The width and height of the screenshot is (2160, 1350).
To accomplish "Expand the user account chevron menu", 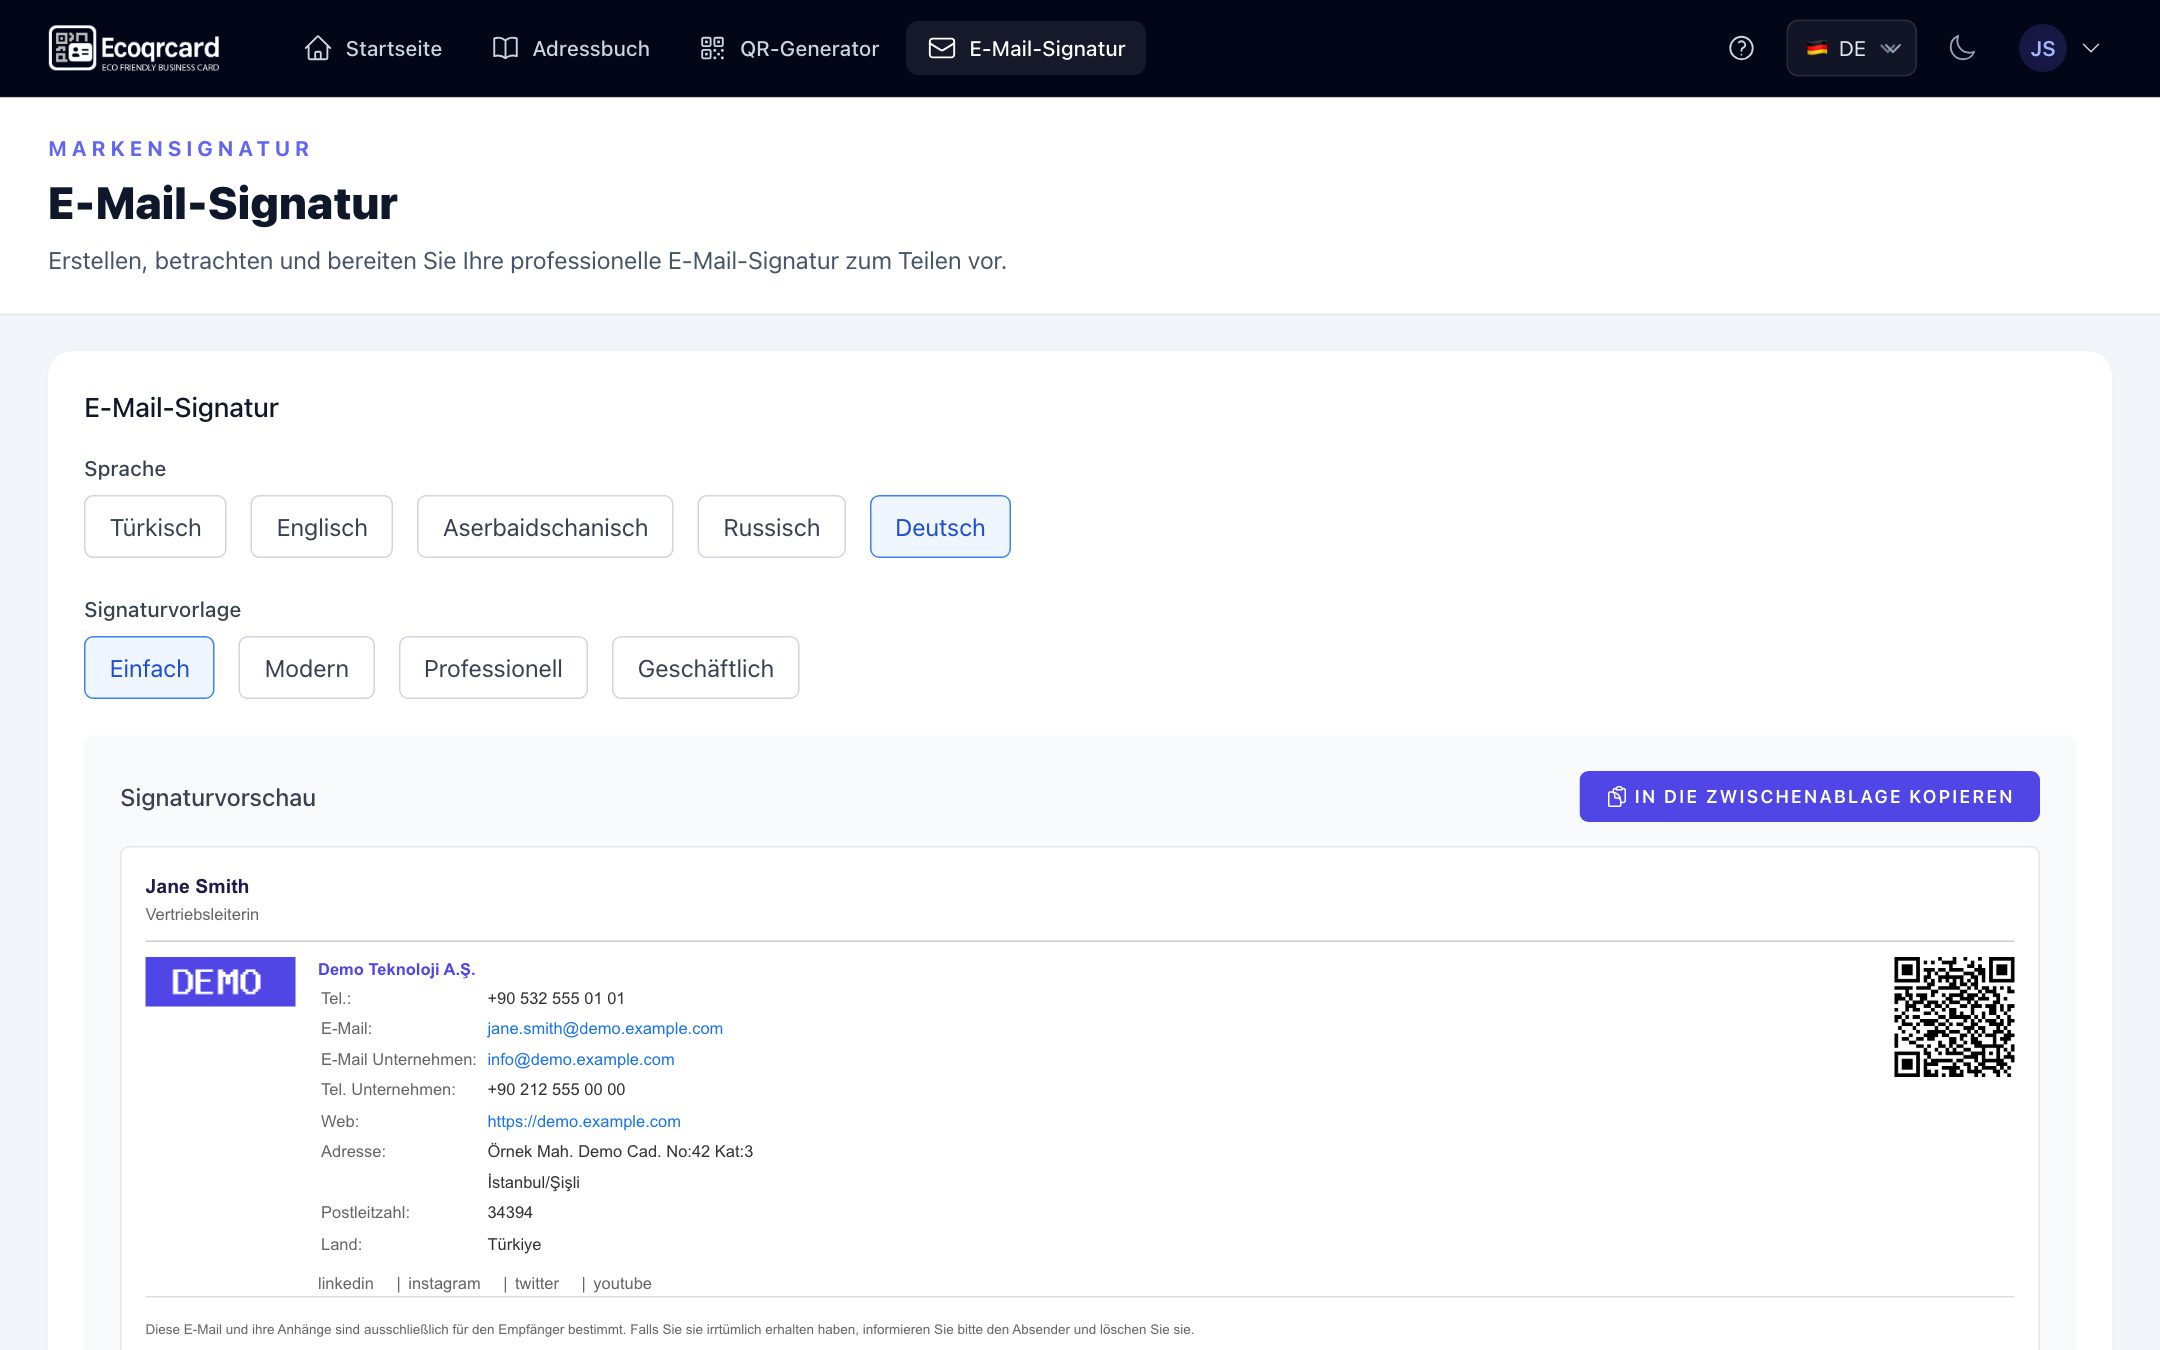I will point(2091,48).
